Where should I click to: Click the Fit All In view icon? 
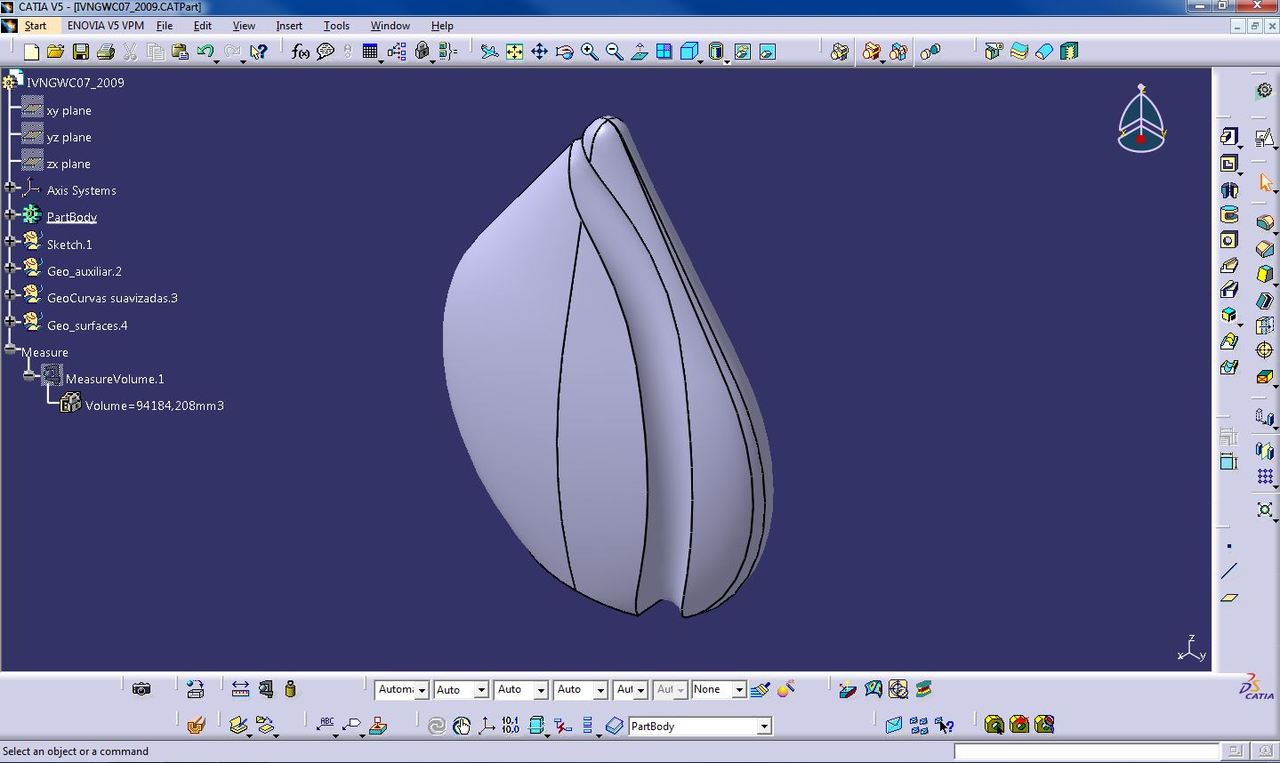pos(514,52)
